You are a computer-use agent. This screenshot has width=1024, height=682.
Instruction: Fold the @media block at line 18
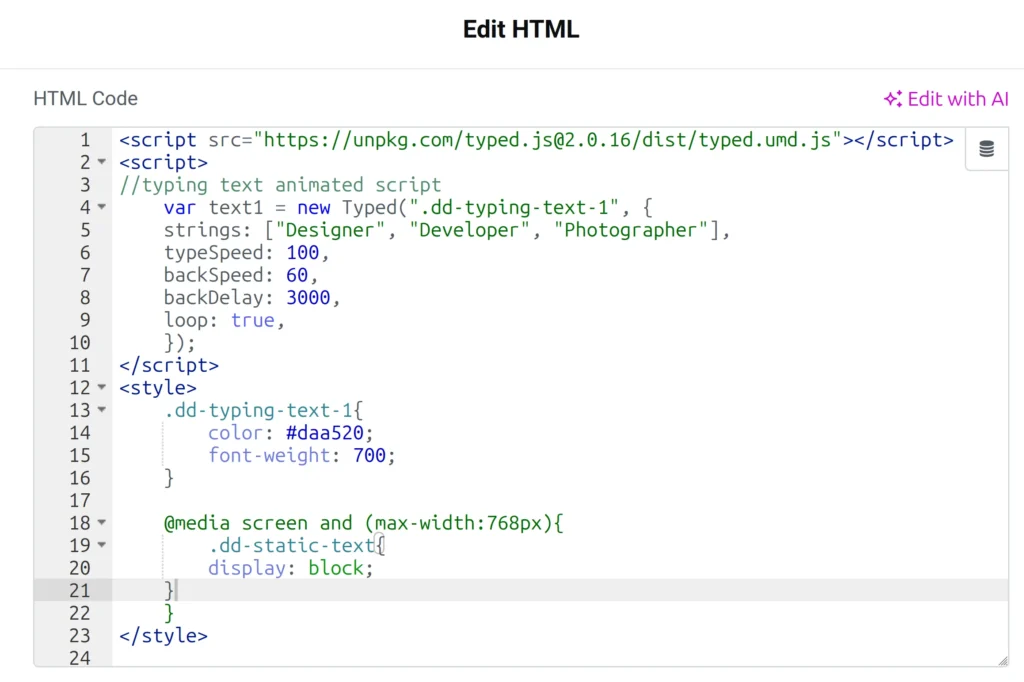point(102,522)
